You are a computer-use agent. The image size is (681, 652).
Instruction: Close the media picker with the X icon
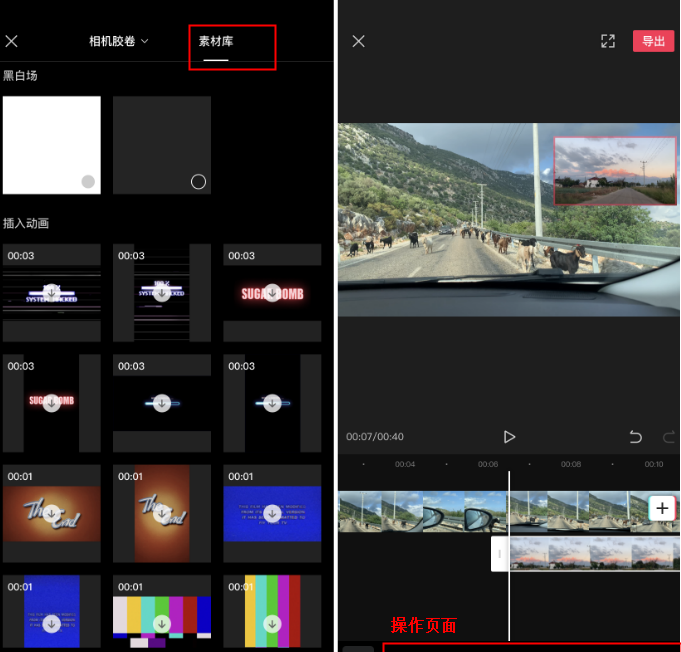tap(12, 41)
